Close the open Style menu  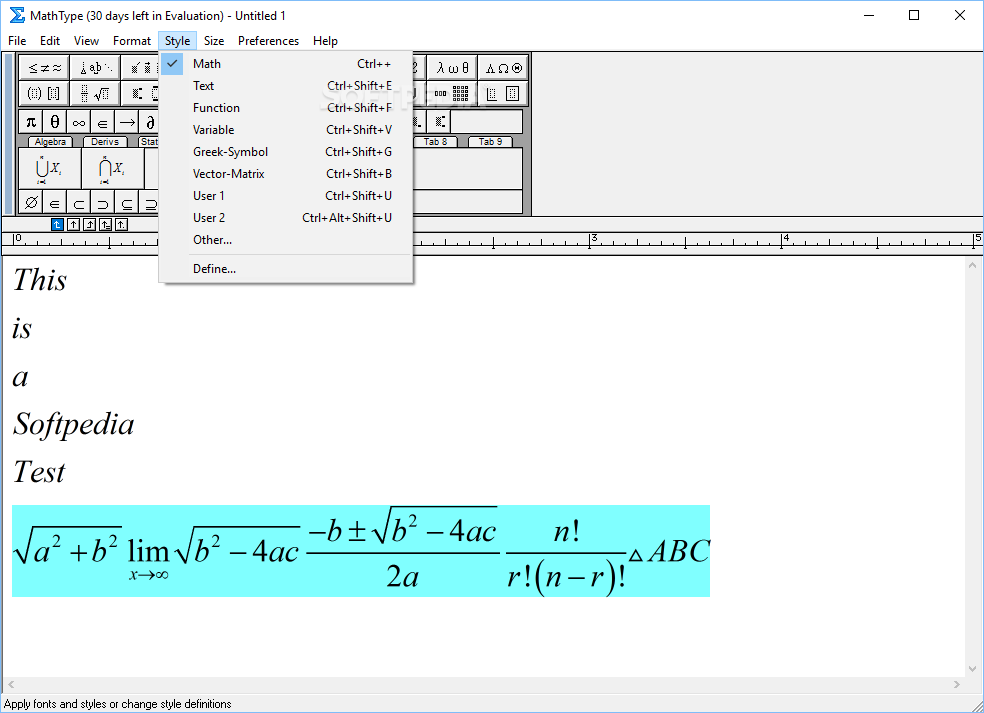(178, 41)
